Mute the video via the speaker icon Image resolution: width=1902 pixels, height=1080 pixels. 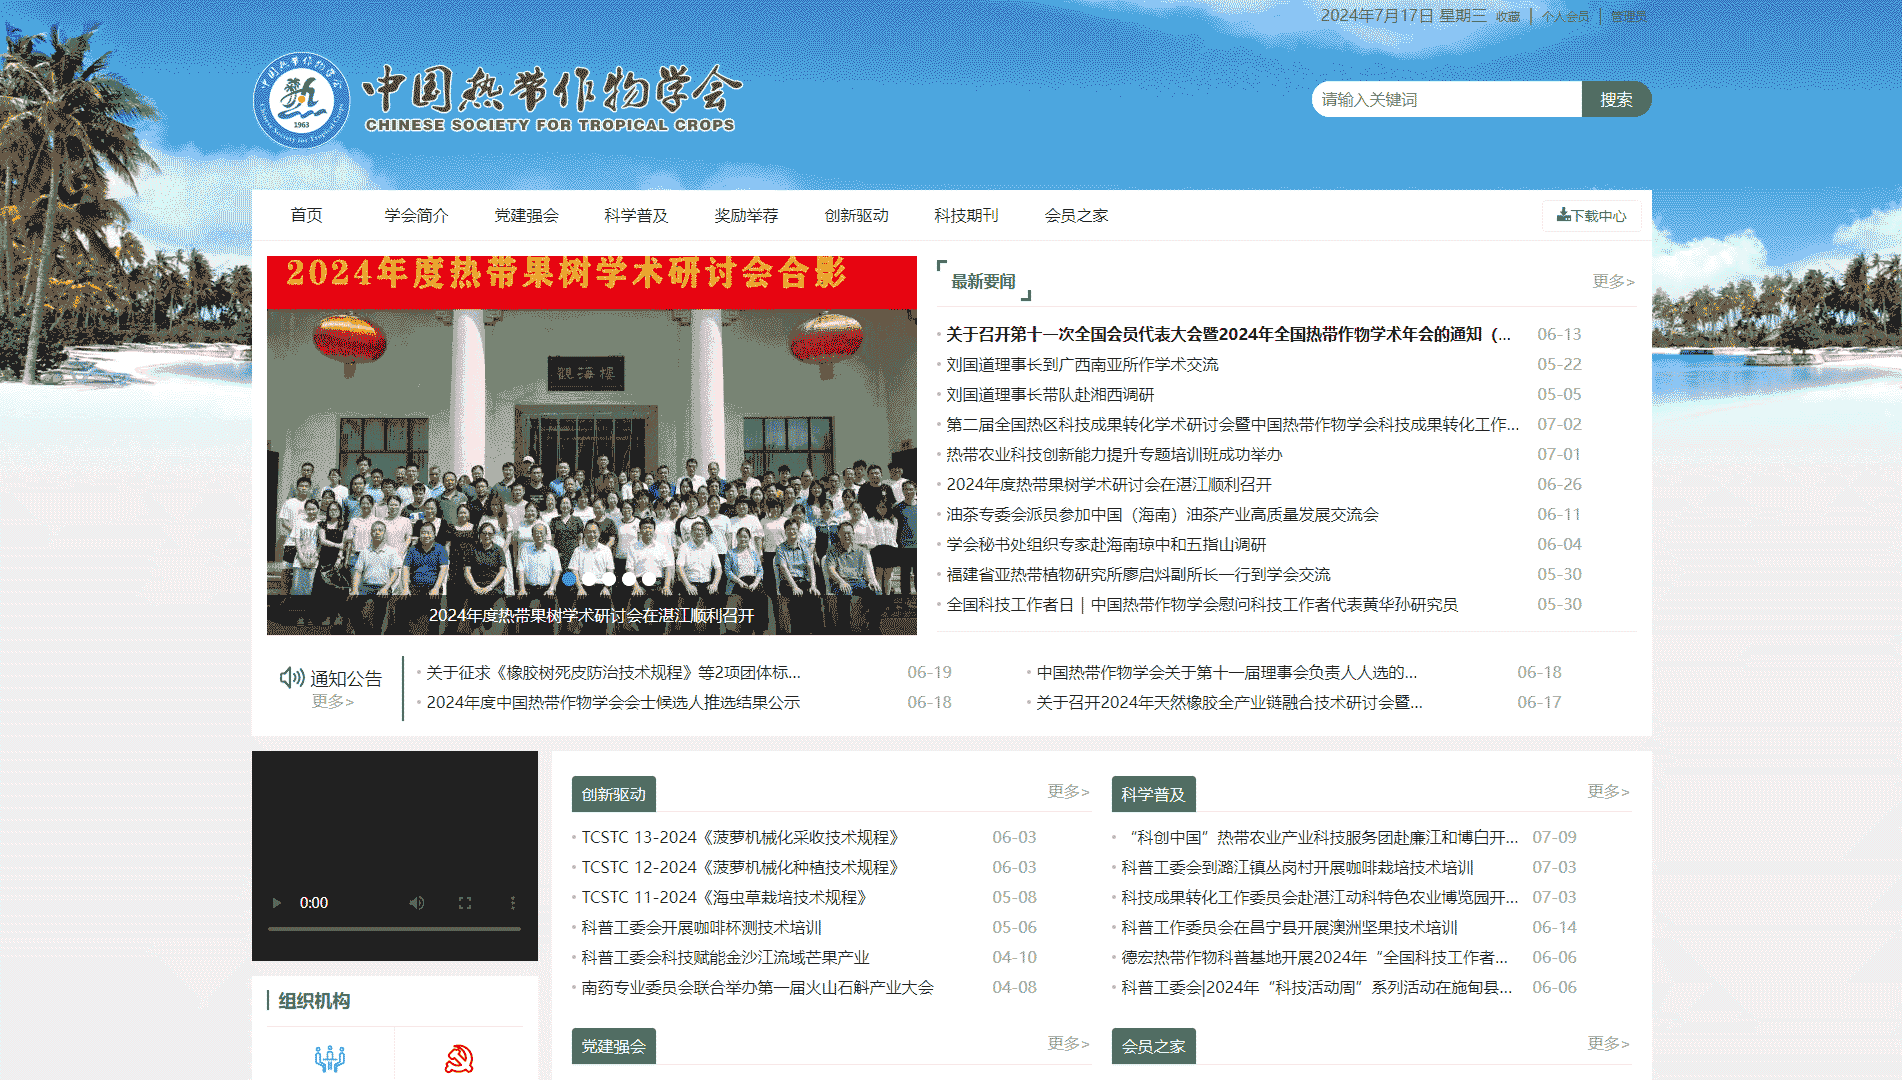click(417, 903)
